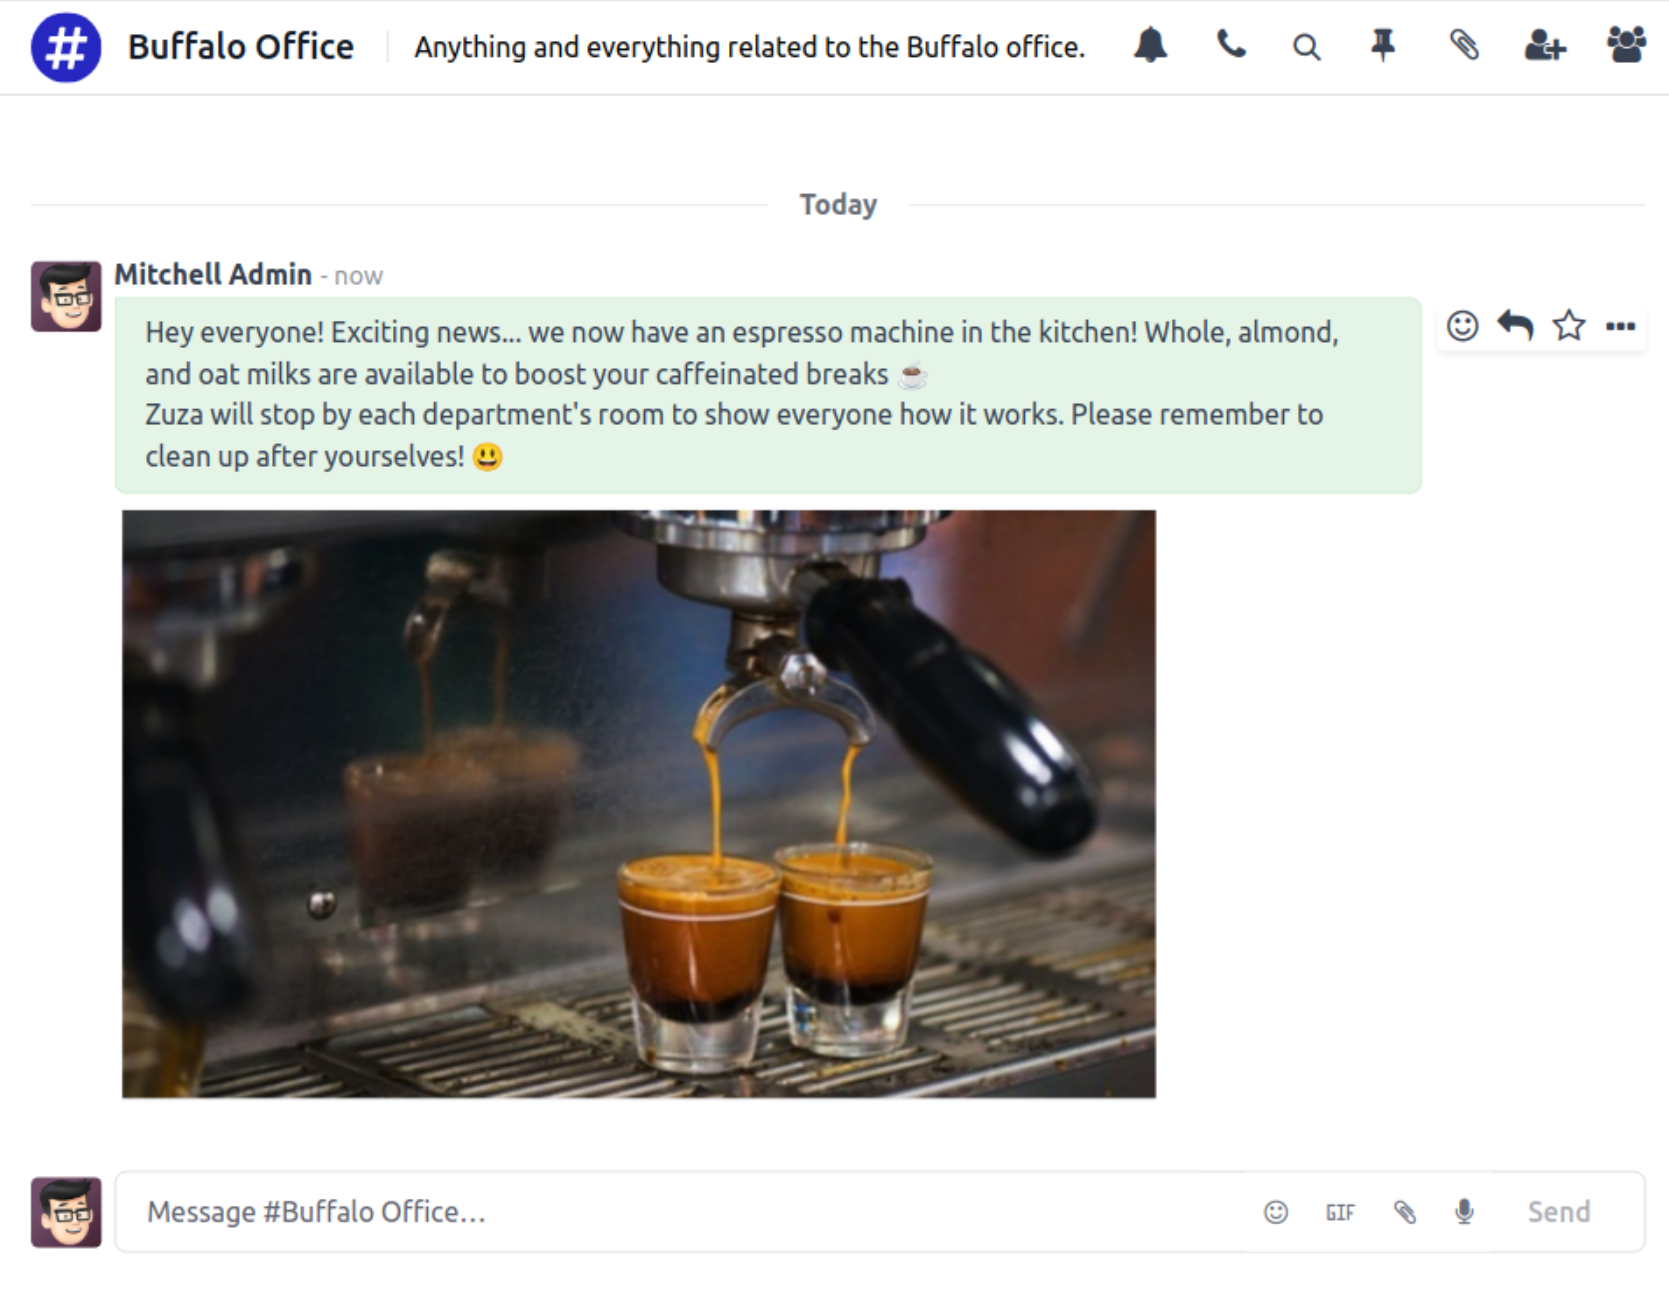Start a call with phone icon
This screenshot has height=1315, width=1669.
tap(1230, 46)
